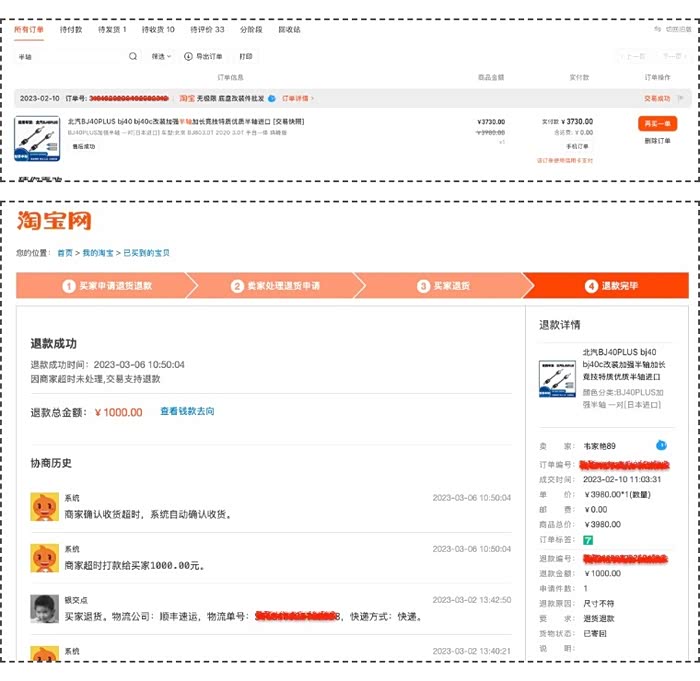Click the Taobao 淘宝网 logo
The height and width of the screenshot is (681, 700).
(x=54, y=221)
